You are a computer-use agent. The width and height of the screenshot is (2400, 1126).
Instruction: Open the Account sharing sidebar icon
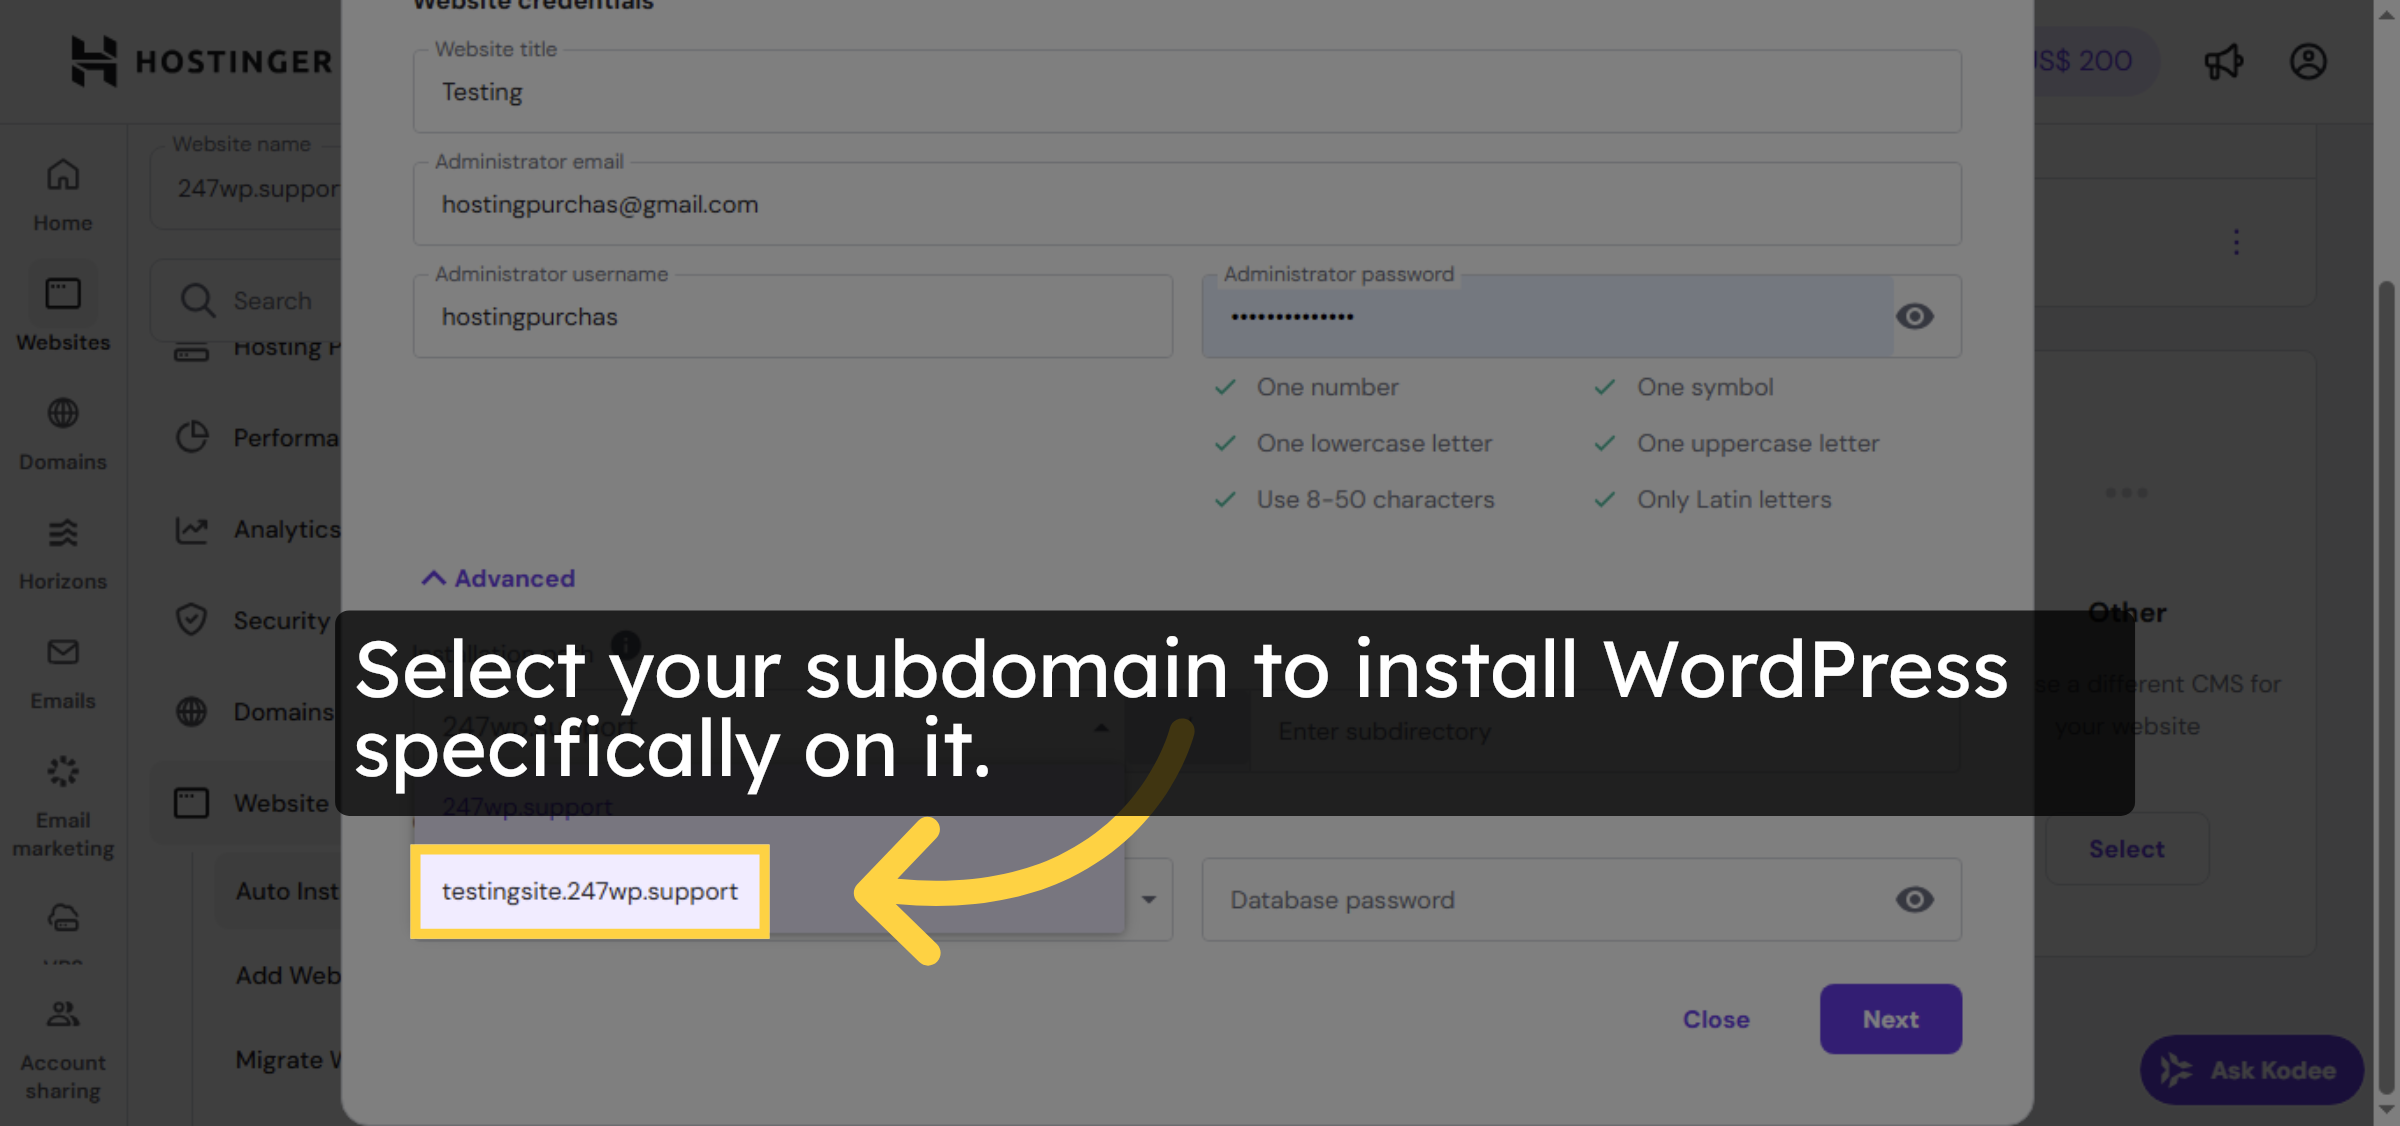[x=62, y=1013]
